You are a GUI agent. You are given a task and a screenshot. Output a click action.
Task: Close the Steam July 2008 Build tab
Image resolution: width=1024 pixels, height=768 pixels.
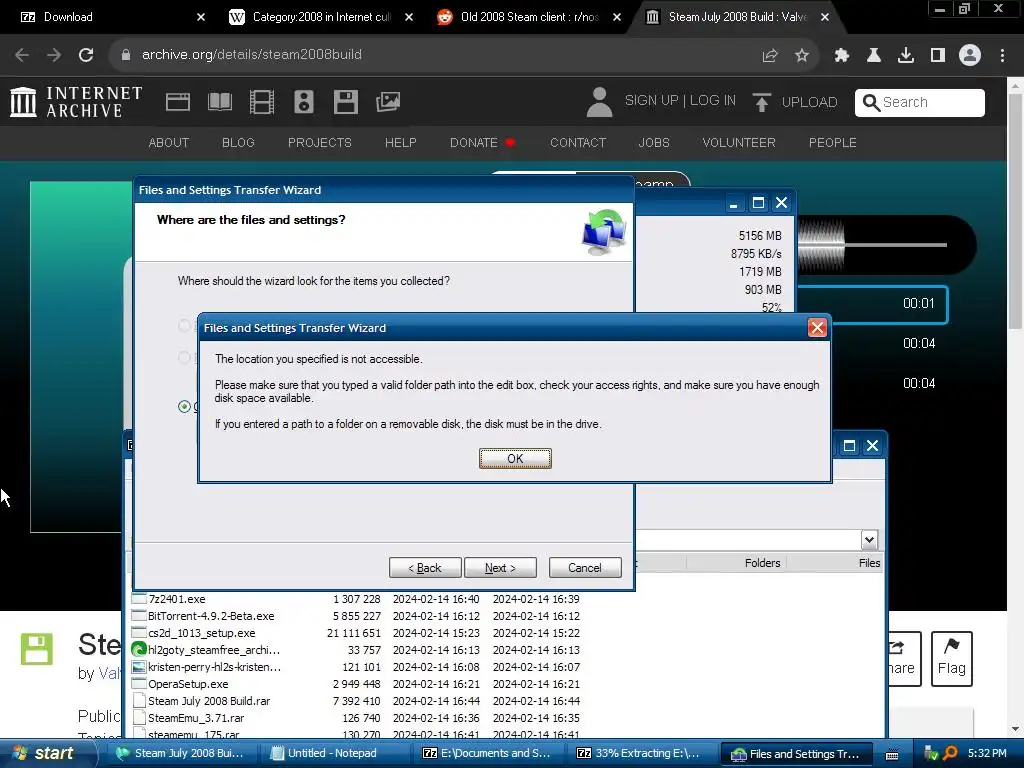pos(825,17)
